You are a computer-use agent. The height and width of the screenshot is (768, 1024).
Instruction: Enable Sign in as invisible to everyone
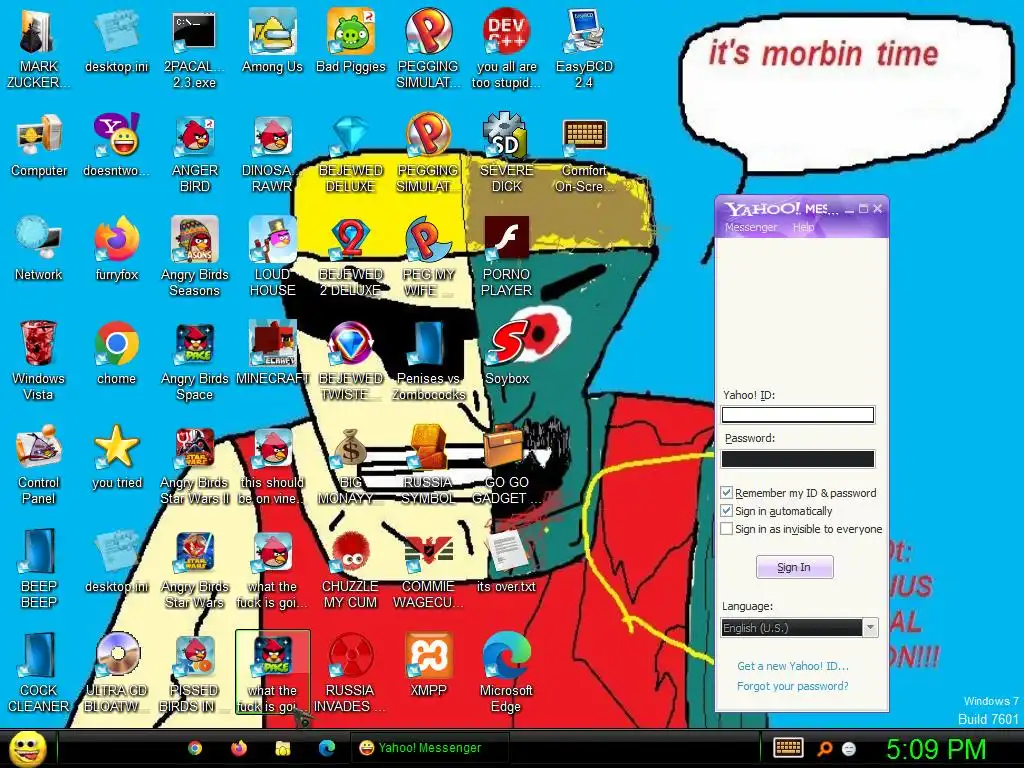tap(726, 529)
